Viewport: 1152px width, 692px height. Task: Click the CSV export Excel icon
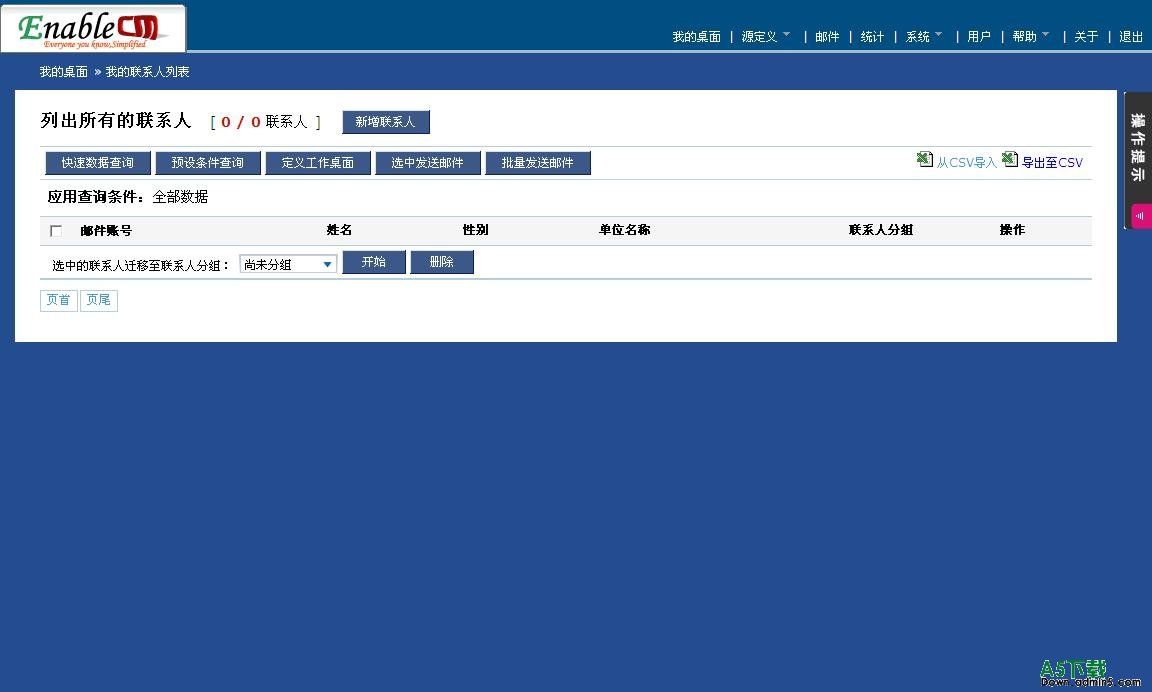point(1009,159)
